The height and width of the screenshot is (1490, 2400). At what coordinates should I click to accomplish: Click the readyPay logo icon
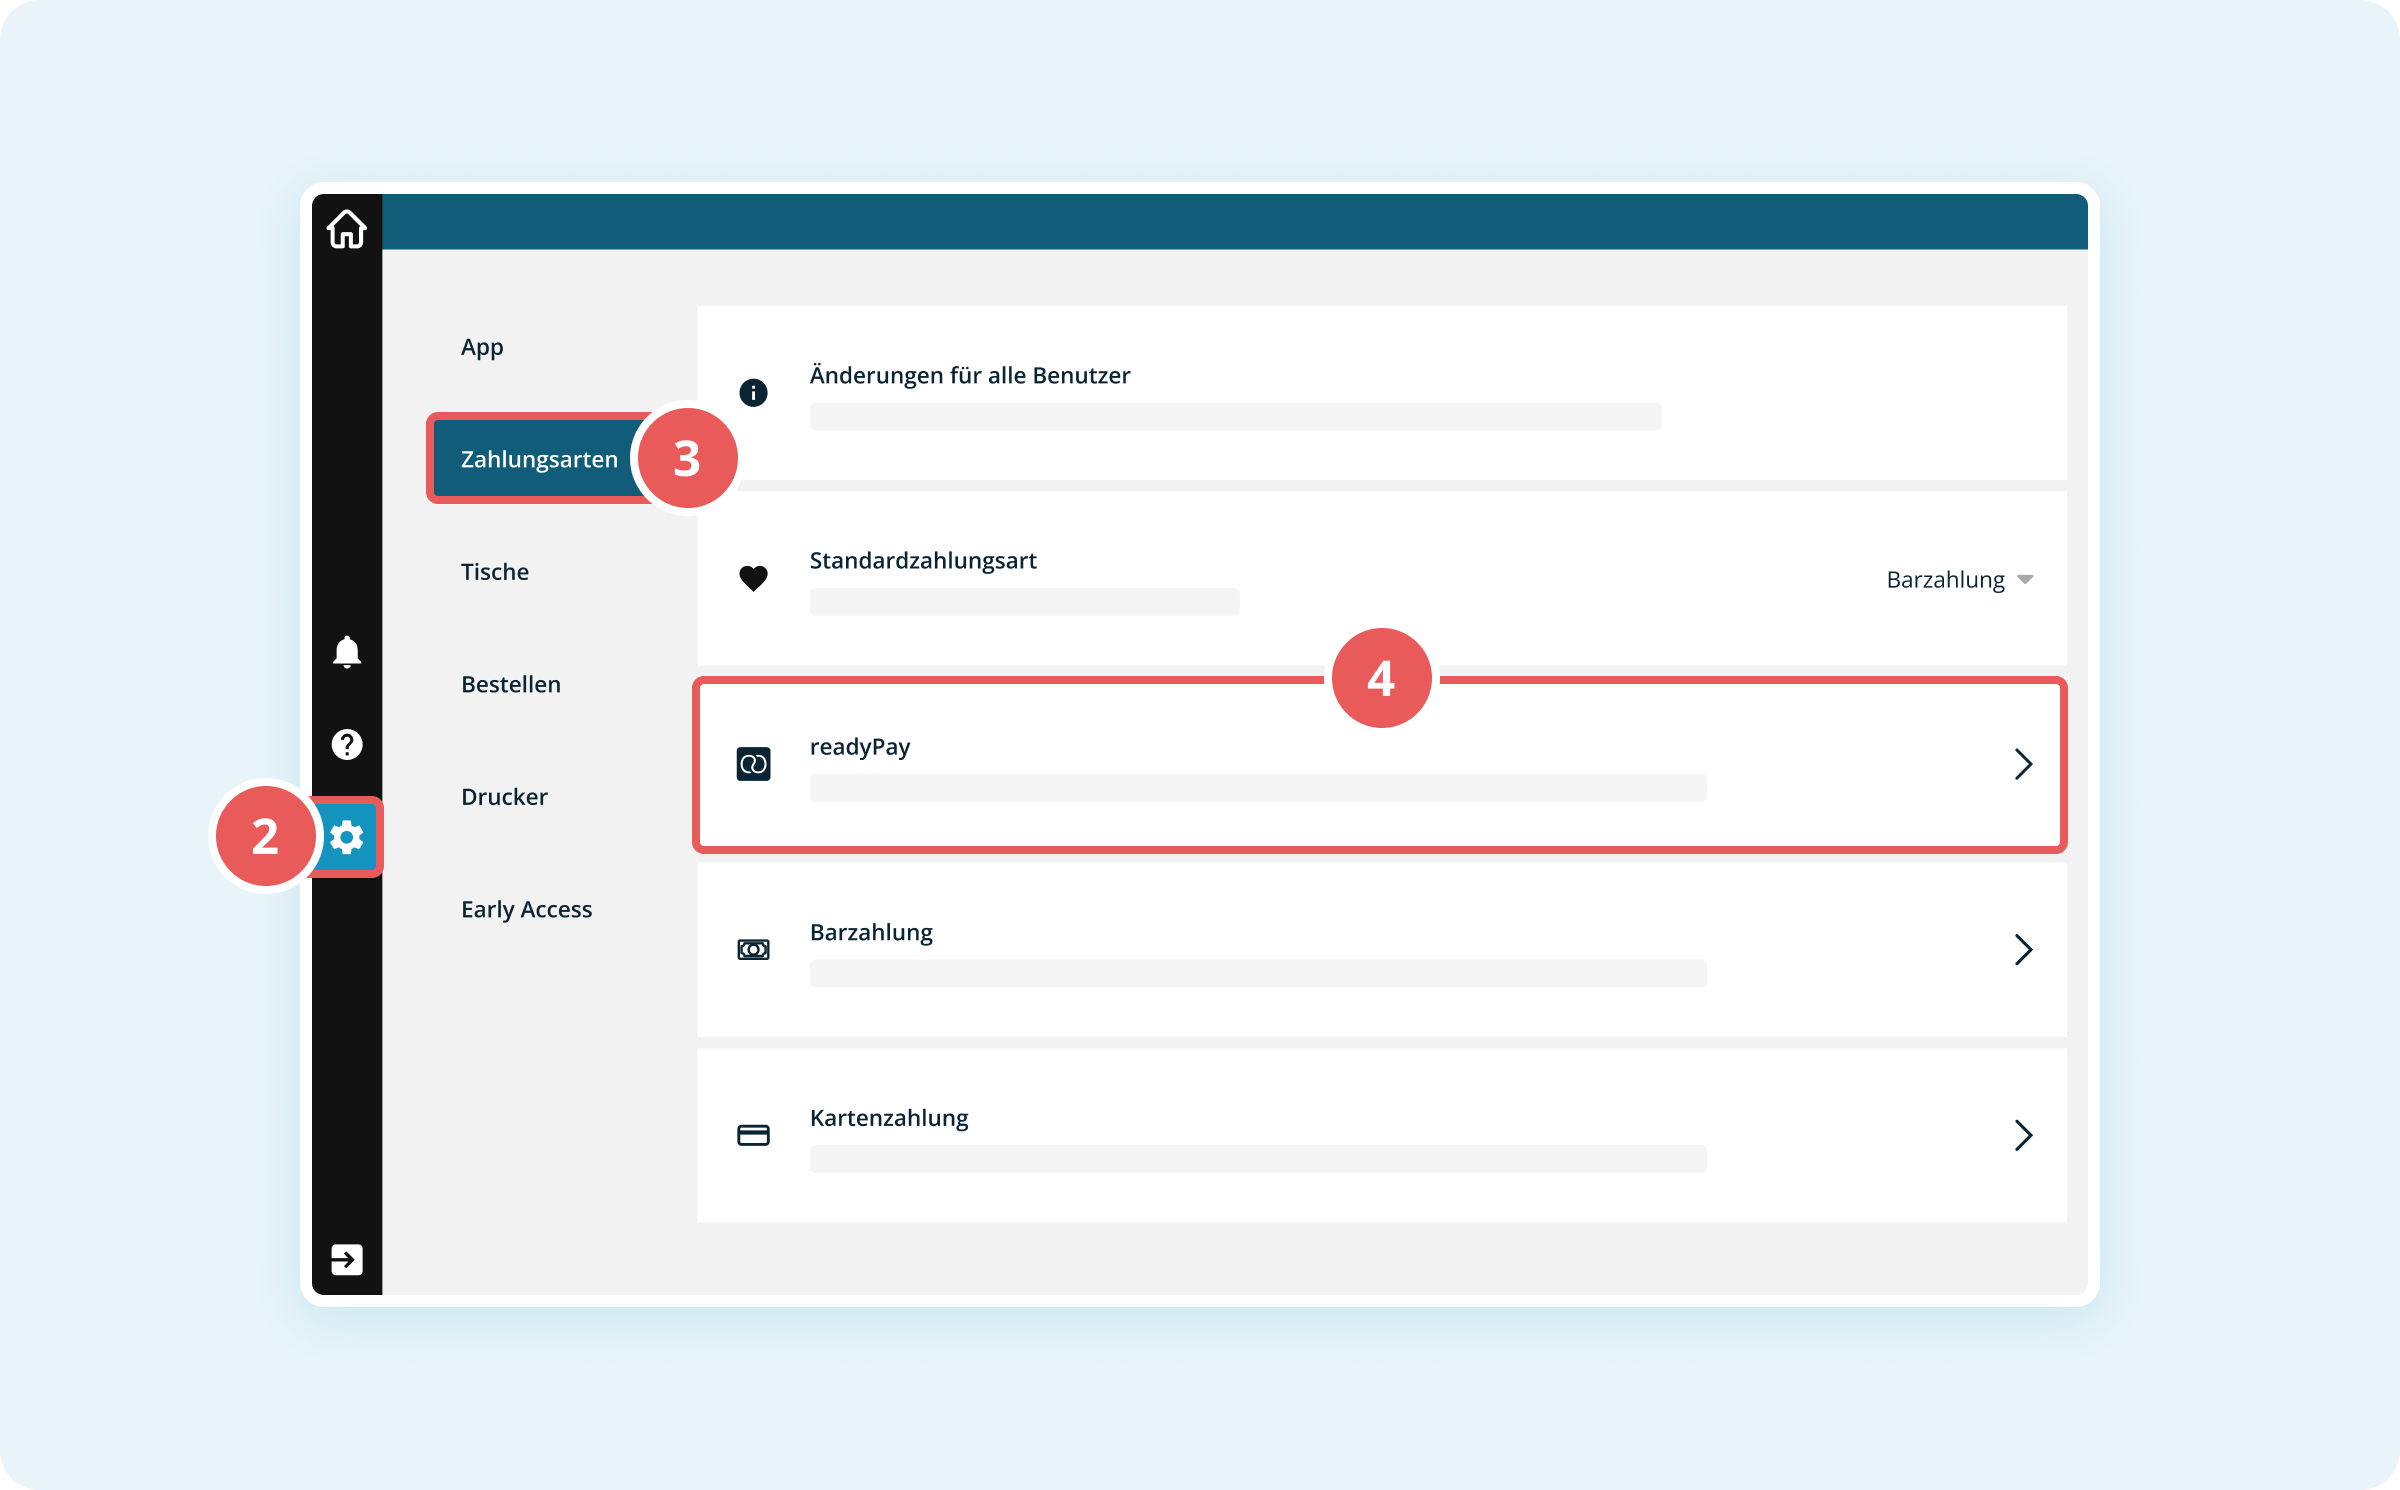coord(753,764)
